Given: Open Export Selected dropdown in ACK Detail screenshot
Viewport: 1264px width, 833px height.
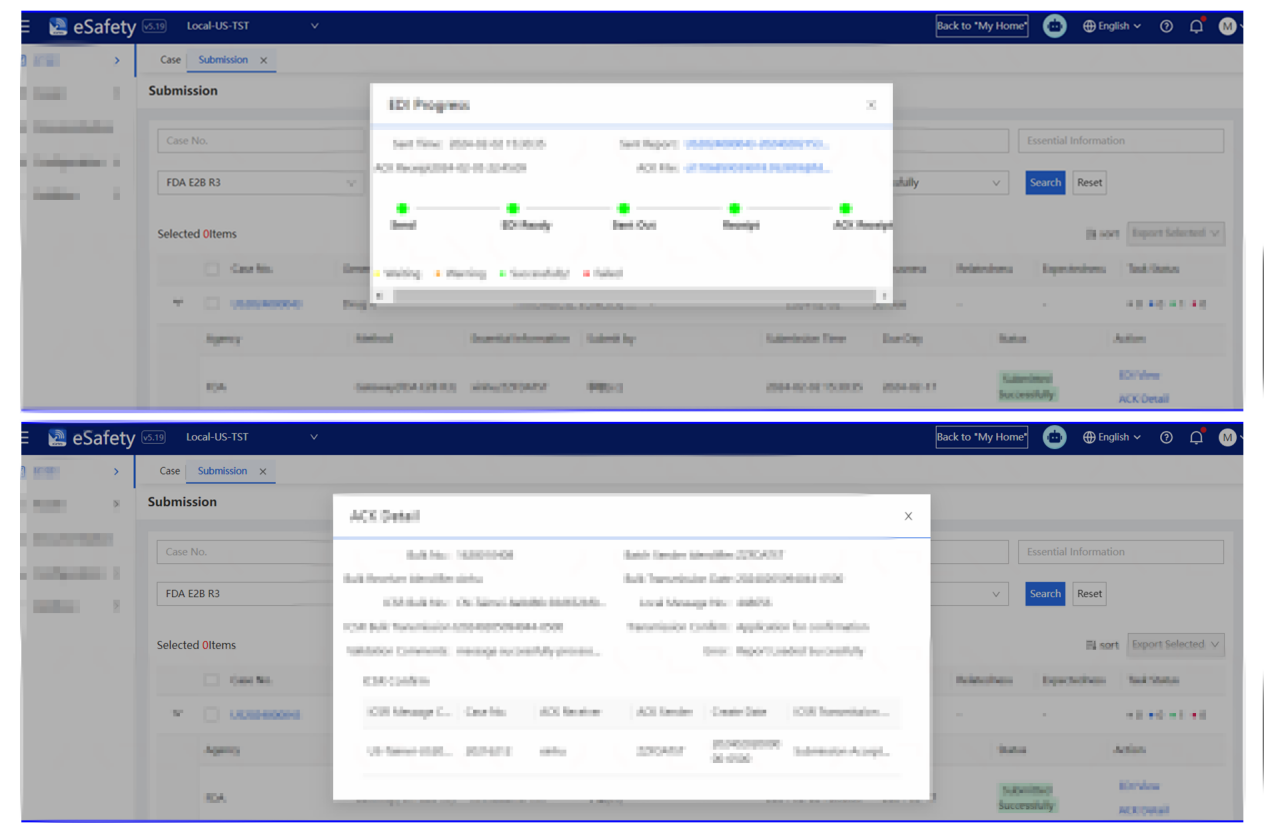Looking at the screenshot, I should click(1175, 645).
